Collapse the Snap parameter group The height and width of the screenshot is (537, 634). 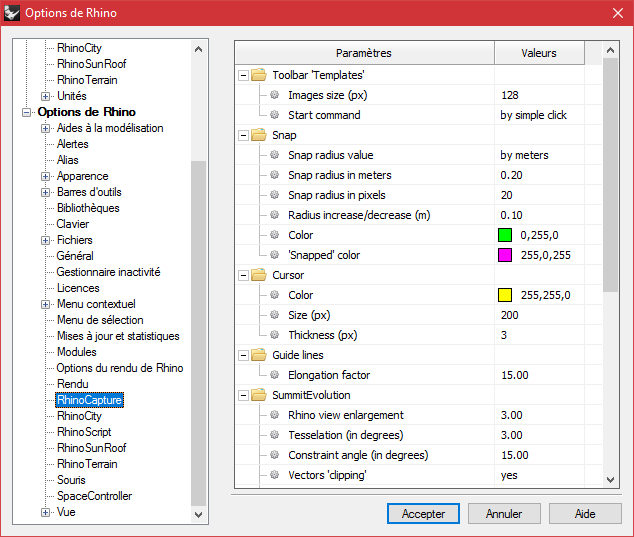(243, 135)
